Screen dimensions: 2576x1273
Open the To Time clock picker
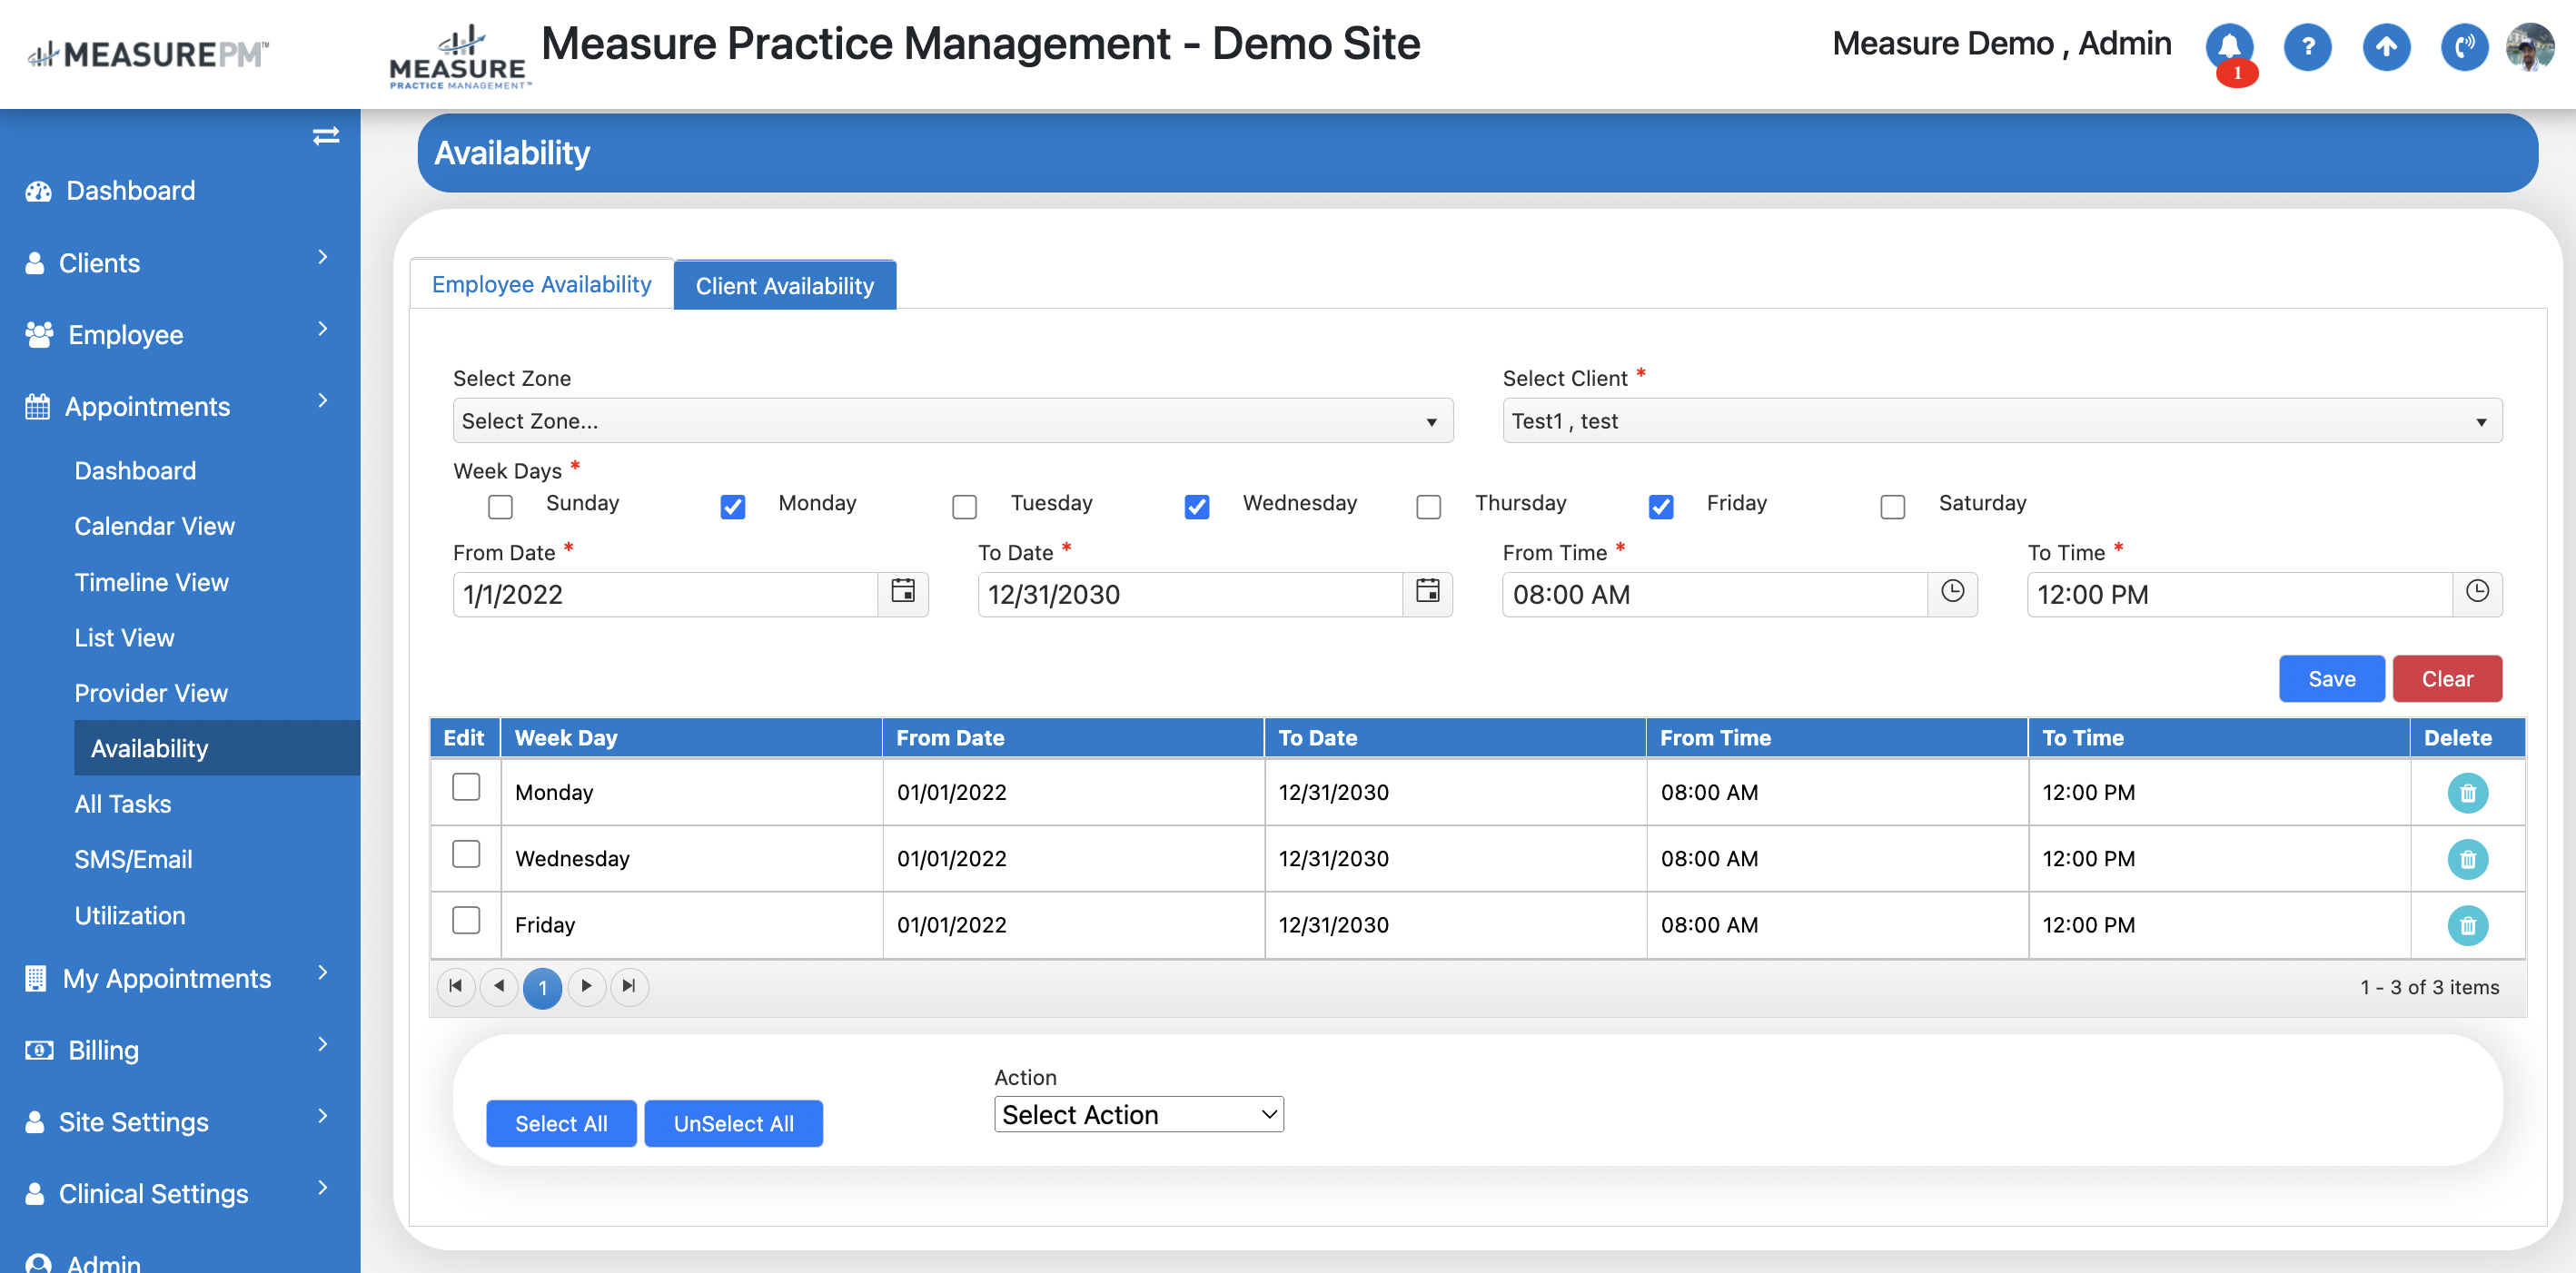2476,592
